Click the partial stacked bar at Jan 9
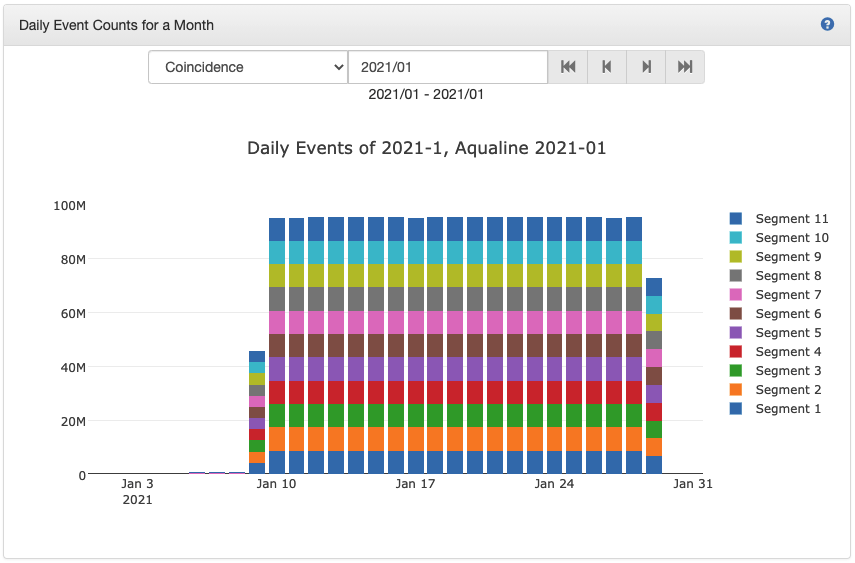The height and width of the screenshot is (563, 855). [x=257, y=412]
